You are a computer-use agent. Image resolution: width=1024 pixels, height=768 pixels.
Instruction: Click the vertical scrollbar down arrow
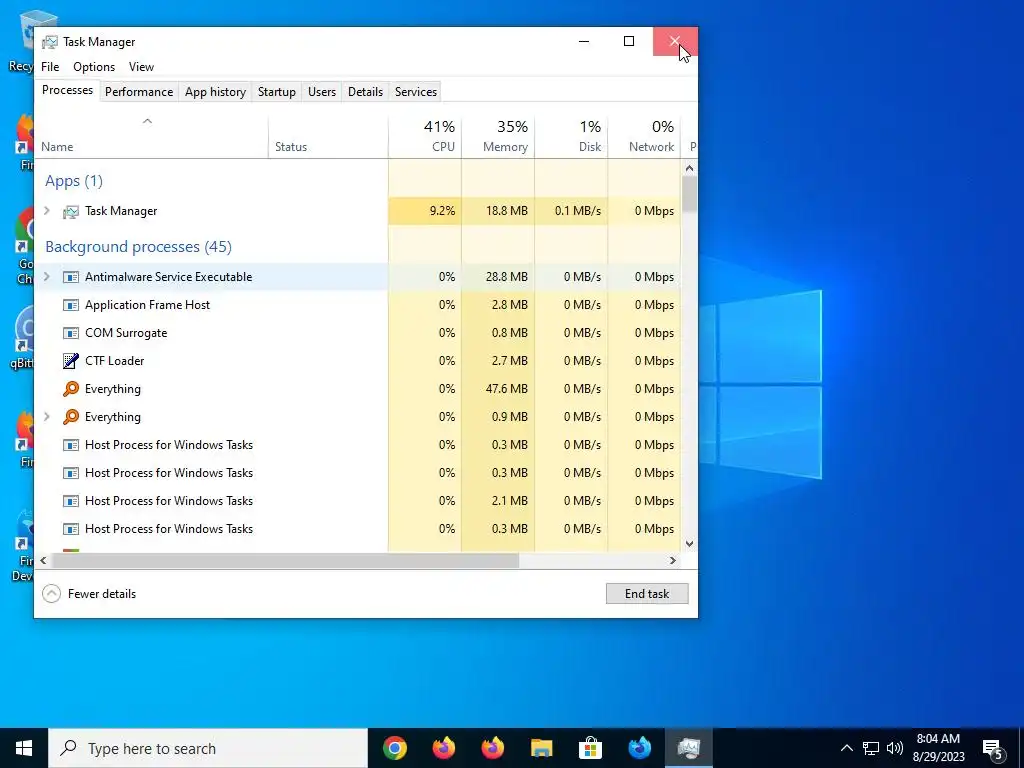tap(689, 544)
